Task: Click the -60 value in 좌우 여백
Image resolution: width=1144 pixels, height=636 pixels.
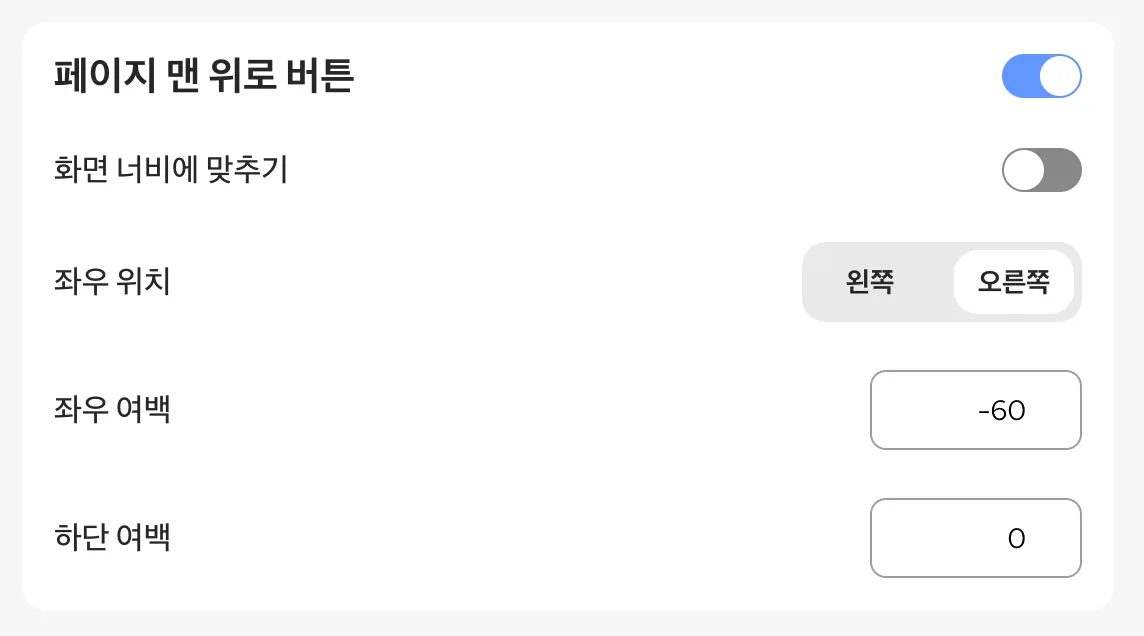Action: tap(1002, 411)
